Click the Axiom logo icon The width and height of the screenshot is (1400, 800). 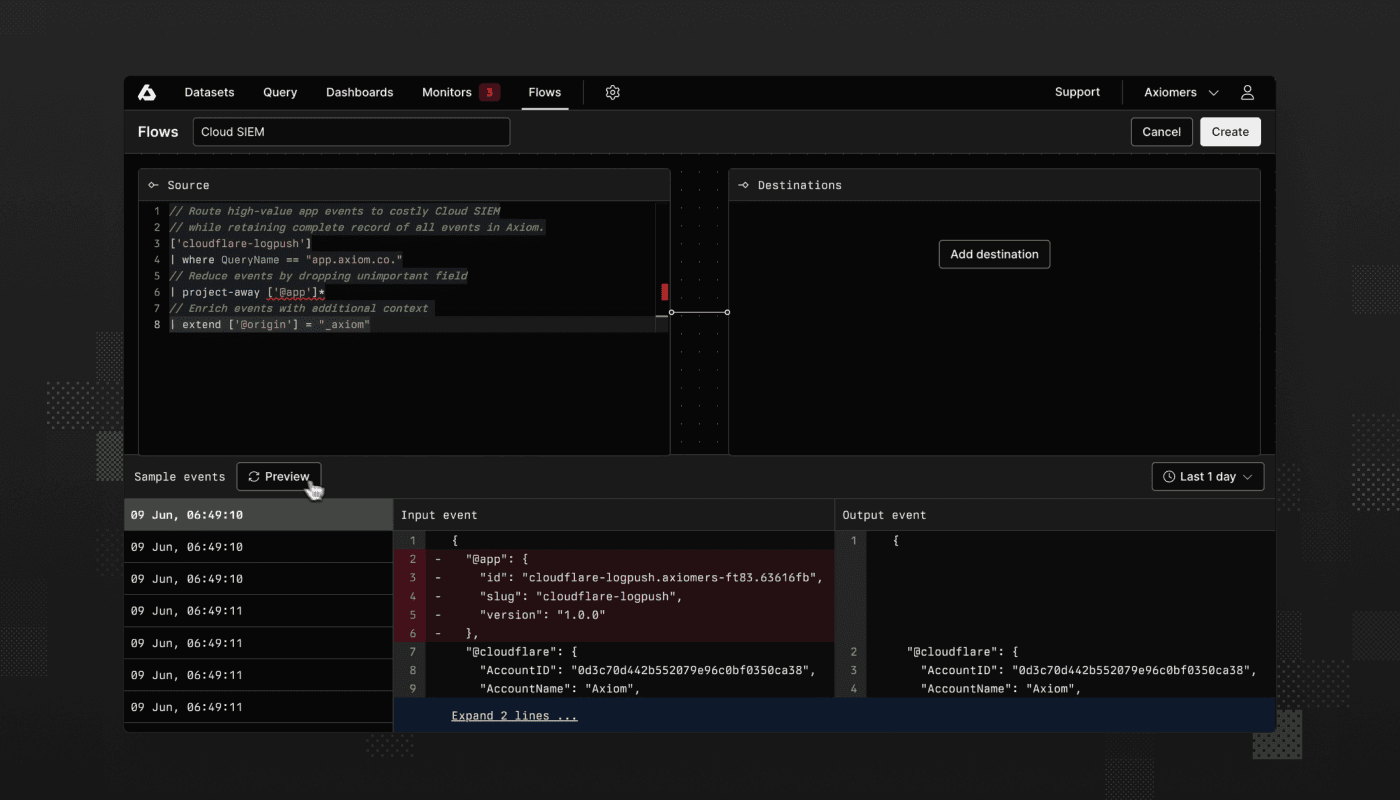pyautogui.click(x=147, y=92)
